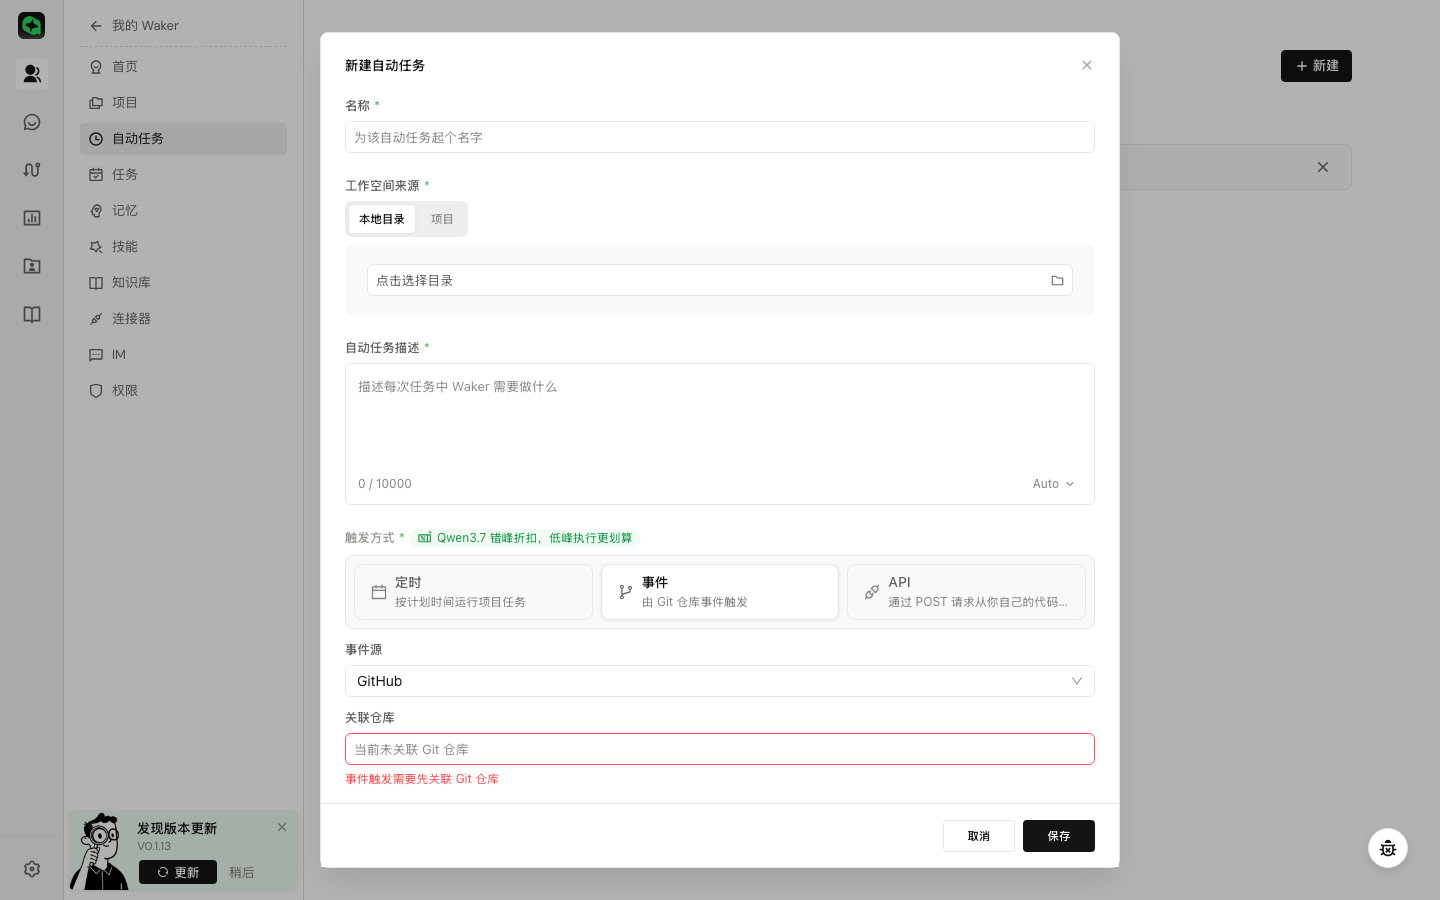
Task: Open the profile card icon in left rail
Action: 32,266
